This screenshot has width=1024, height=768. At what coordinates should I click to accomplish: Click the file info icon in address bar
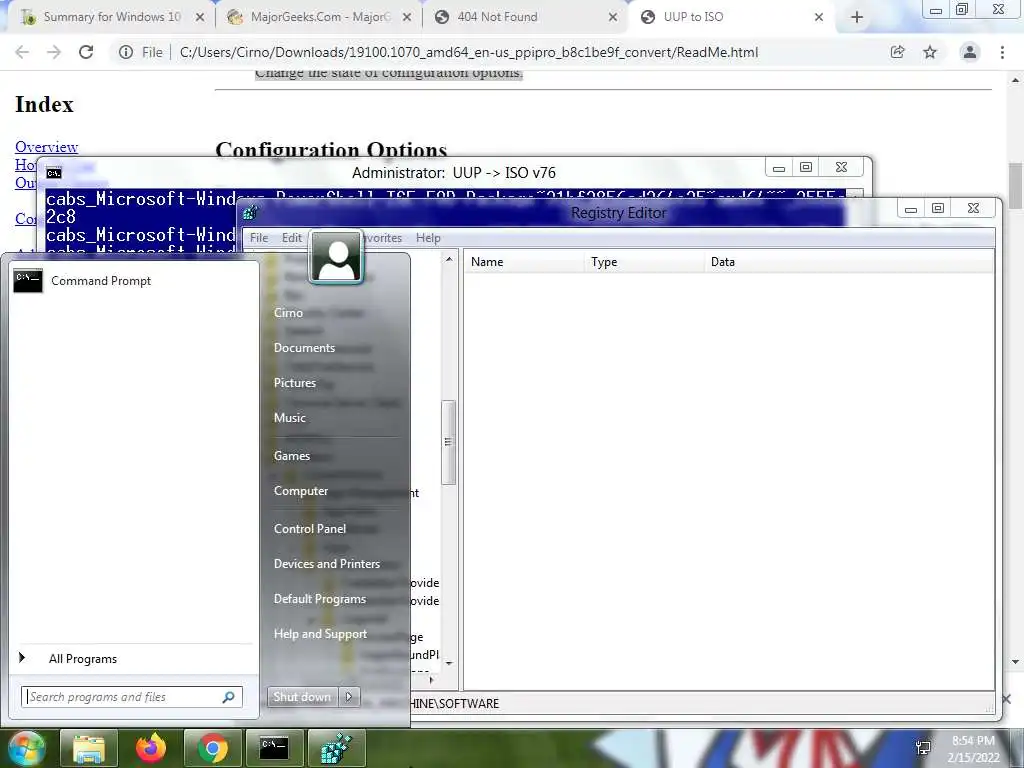tap(126, 52)
